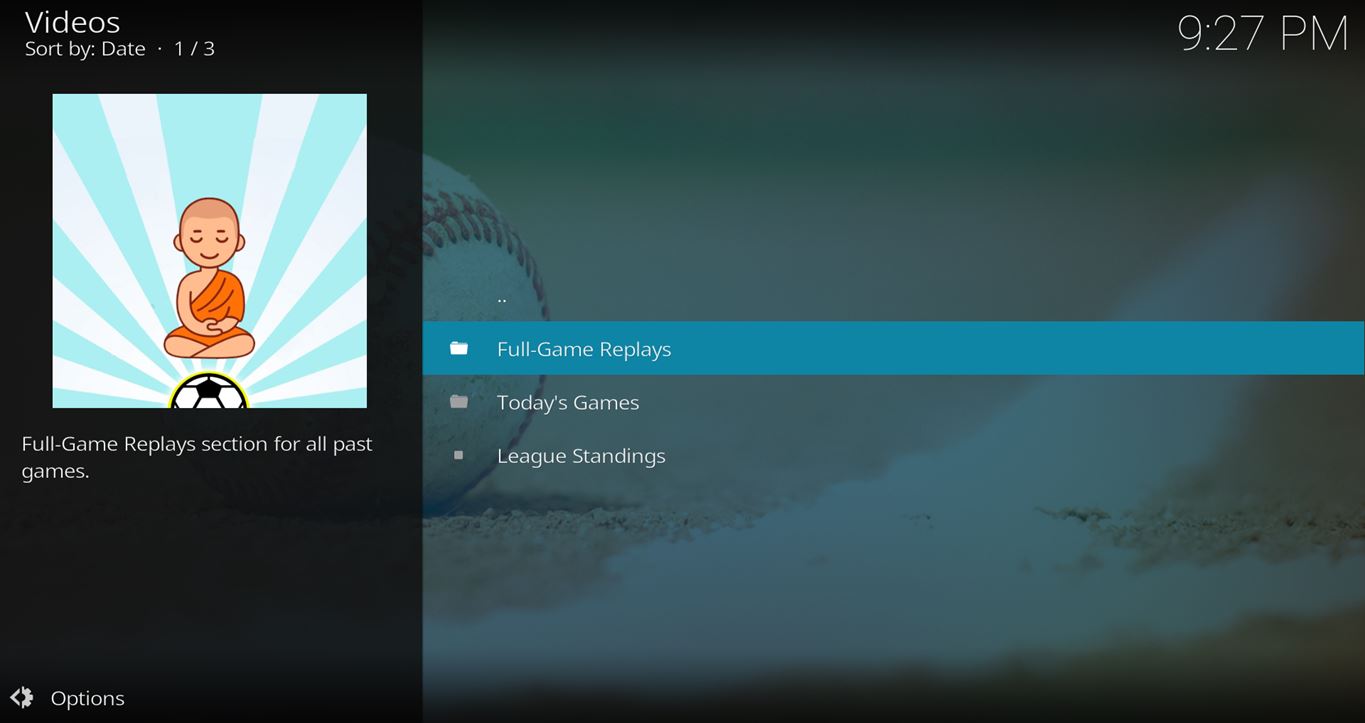Click the 'Sort by: Date' label
This screenshot has height=723, width=1365.
pyautogui.click(x=85, y=49)
